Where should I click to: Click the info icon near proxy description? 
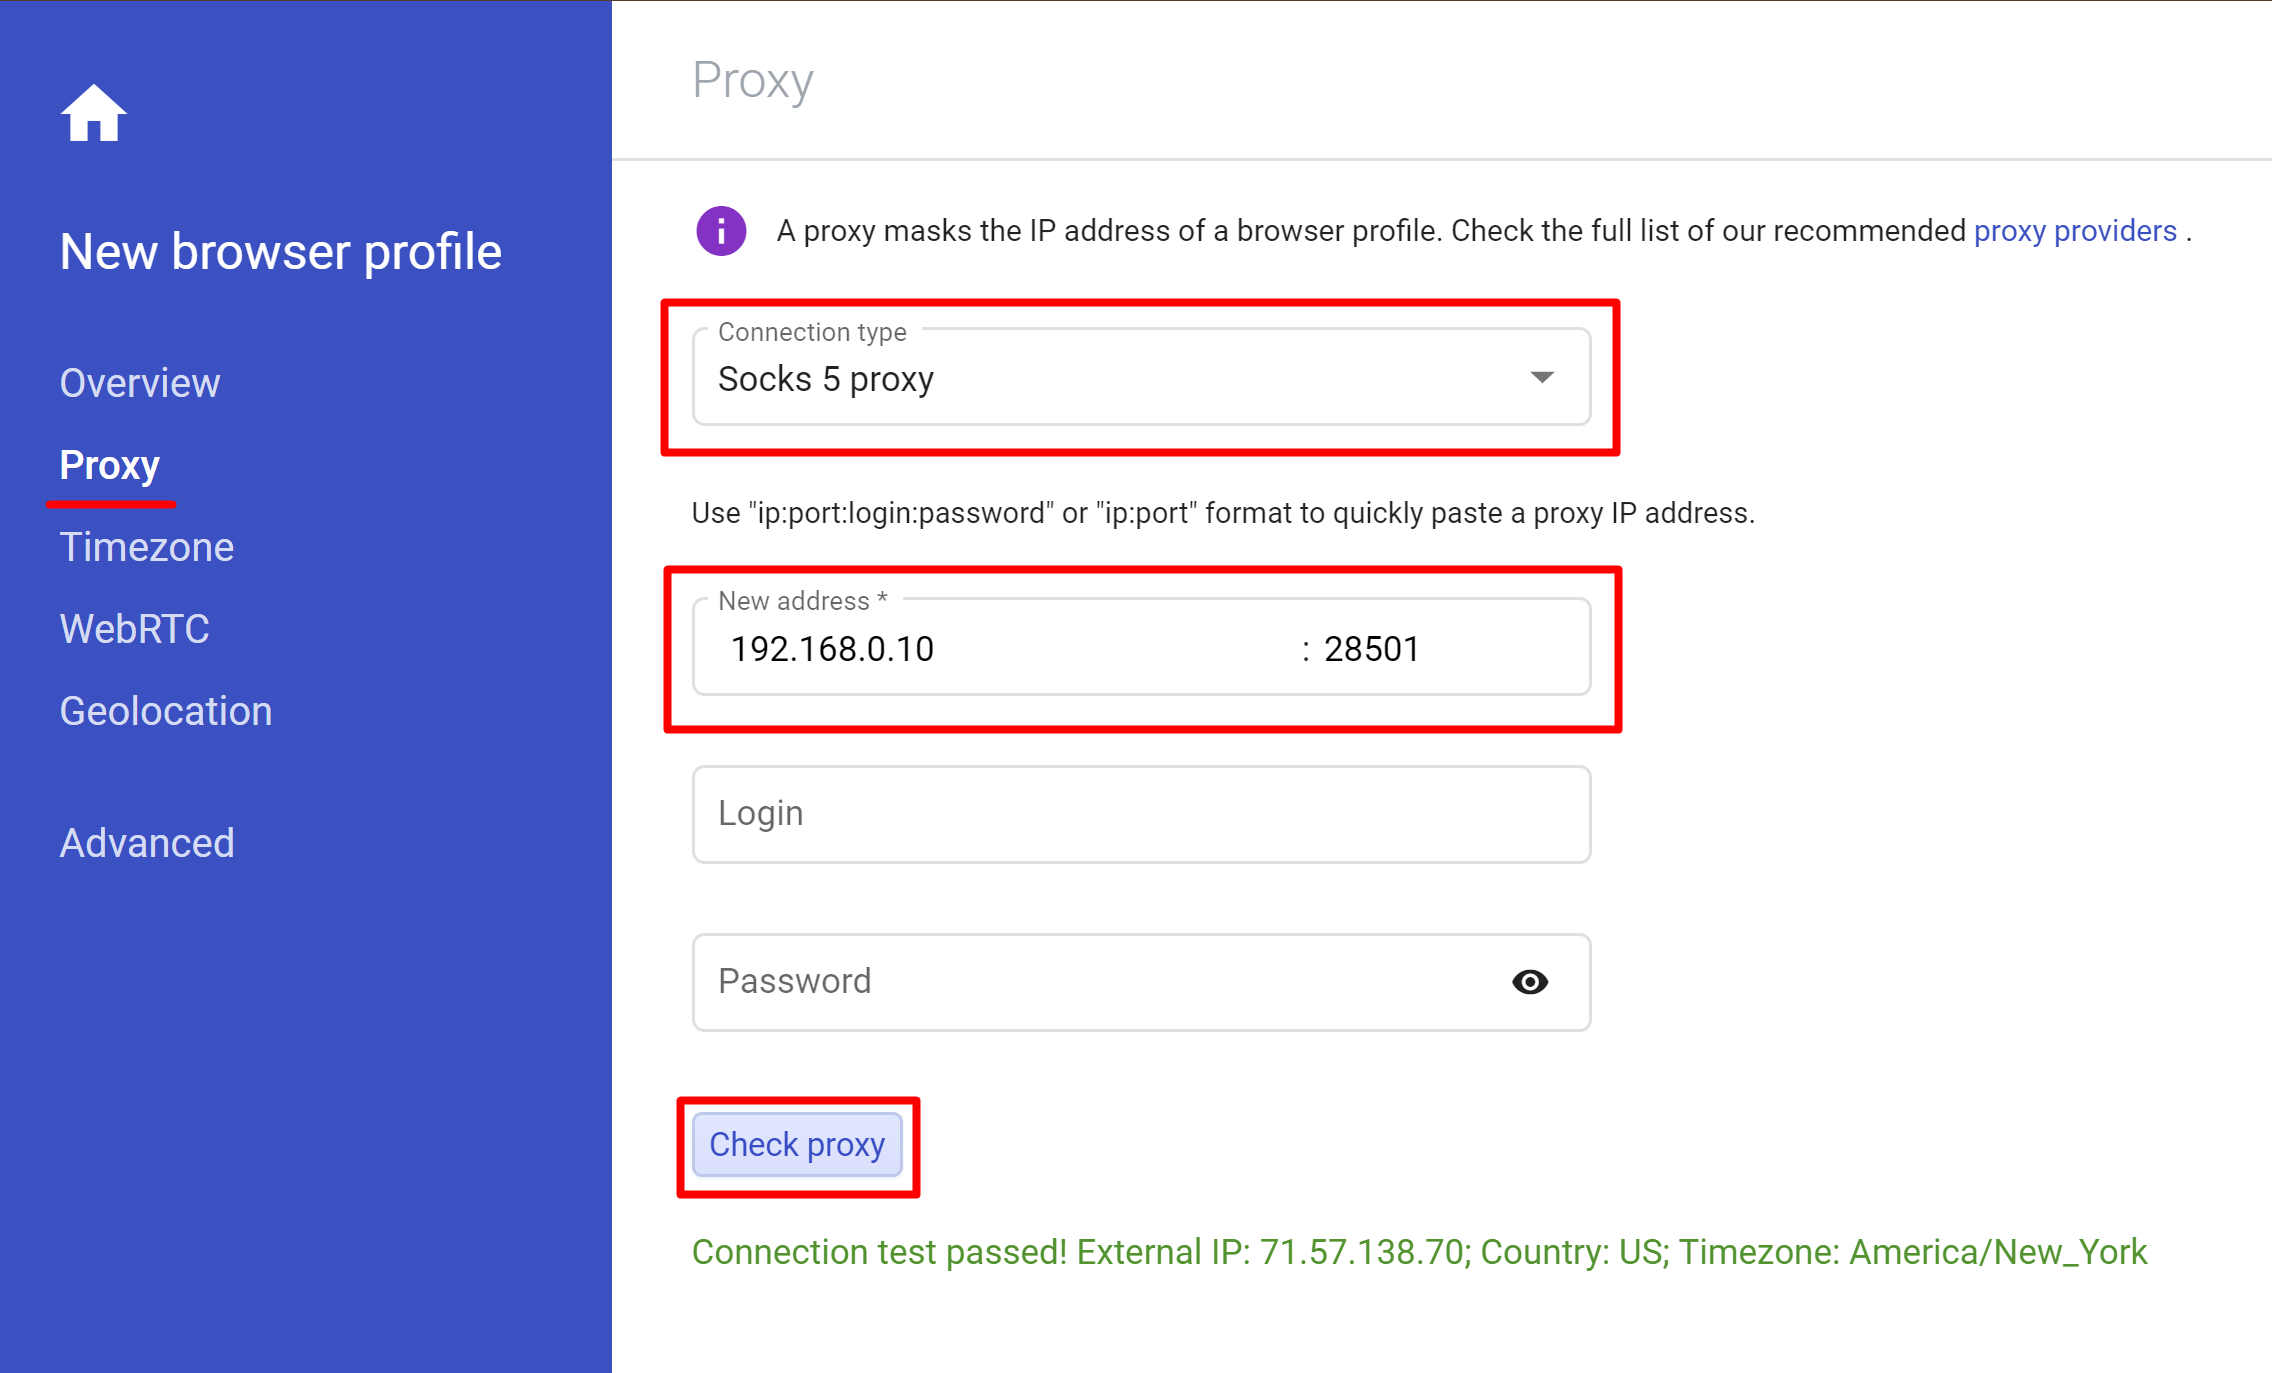pos(721,230)
